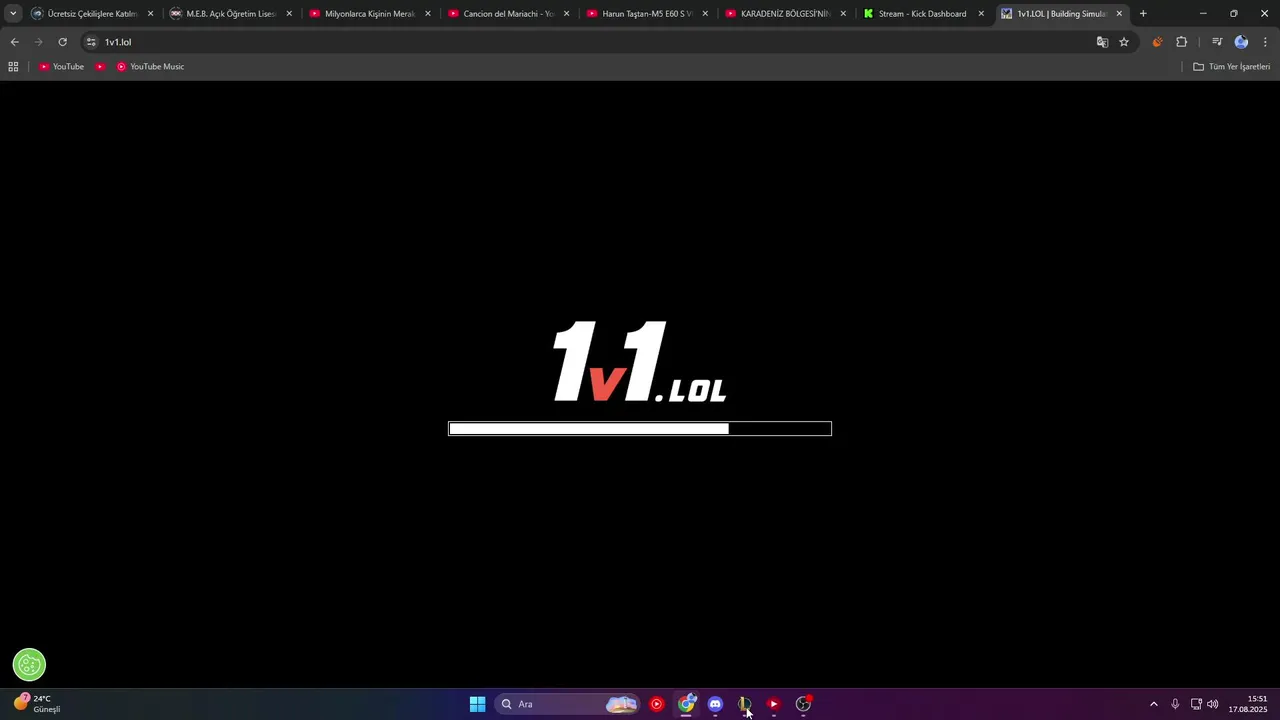Image resolution: width=1280 pixels, height=720 pixels.
Task: Open the Windows Start menu
Action: (x=477, y=704)
